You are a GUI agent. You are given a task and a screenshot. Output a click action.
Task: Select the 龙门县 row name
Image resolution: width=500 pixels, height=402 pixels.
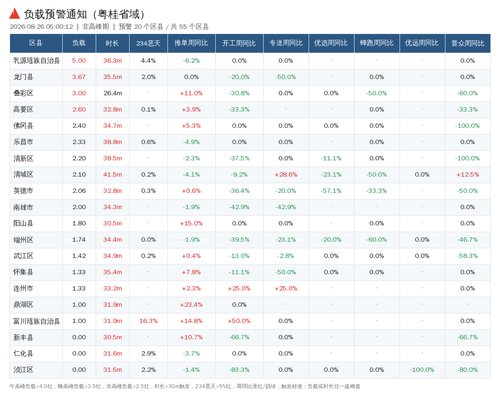click(23, 77)
